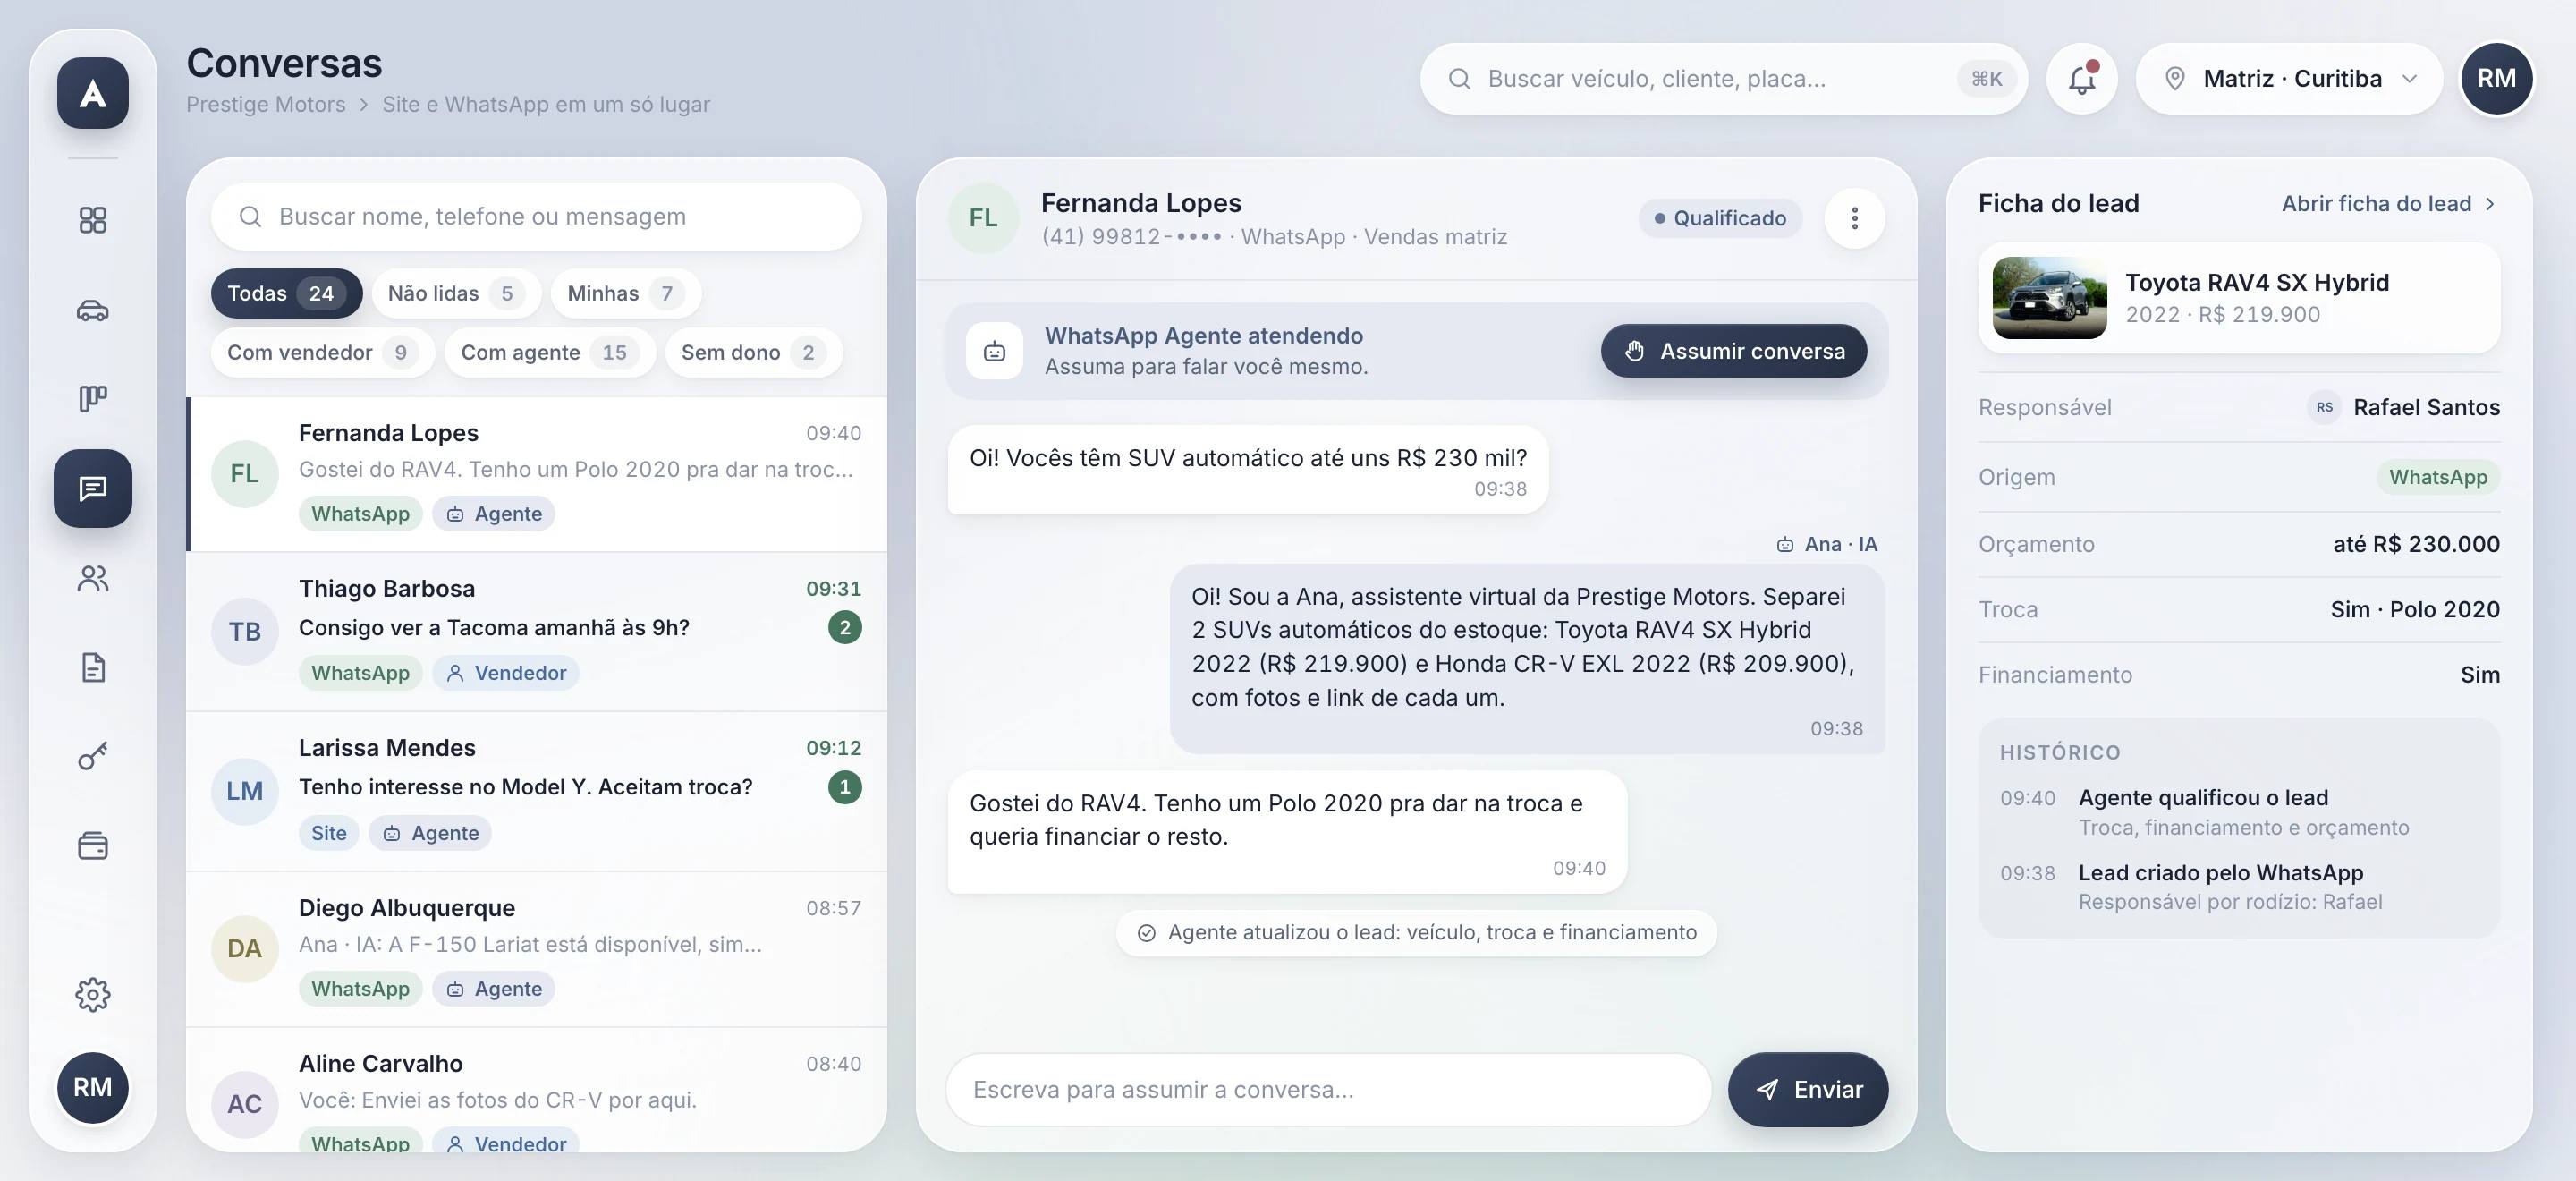Click the history entry Lead criado pelo WhatsApp
The height and width of the screenshot is (1181, 2576).
click(2239, 887)
